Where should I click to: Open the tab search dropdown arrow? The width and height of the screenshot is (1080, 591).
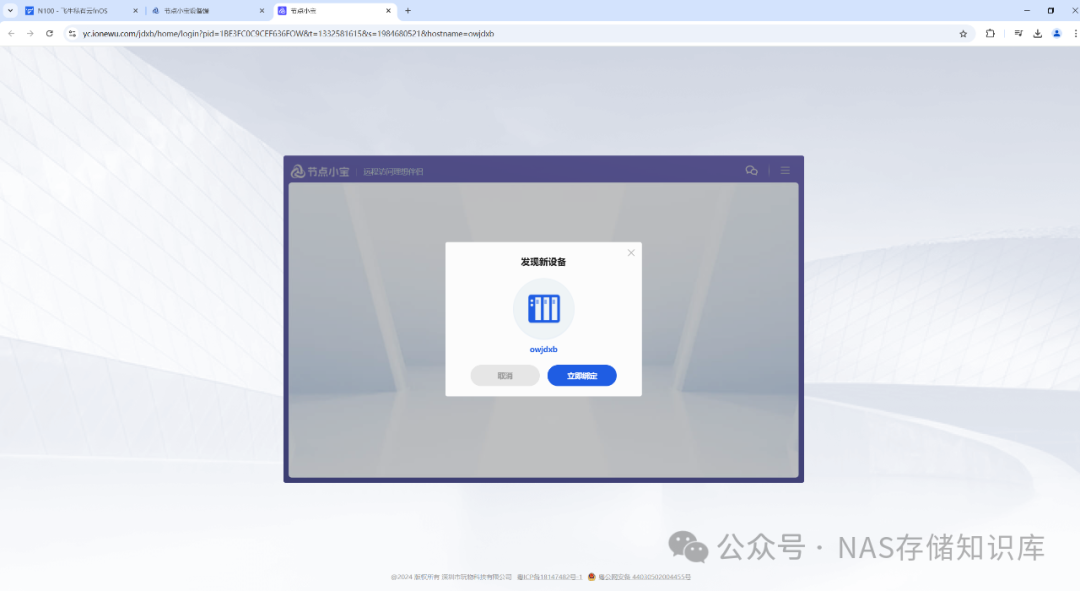(10, 11)
